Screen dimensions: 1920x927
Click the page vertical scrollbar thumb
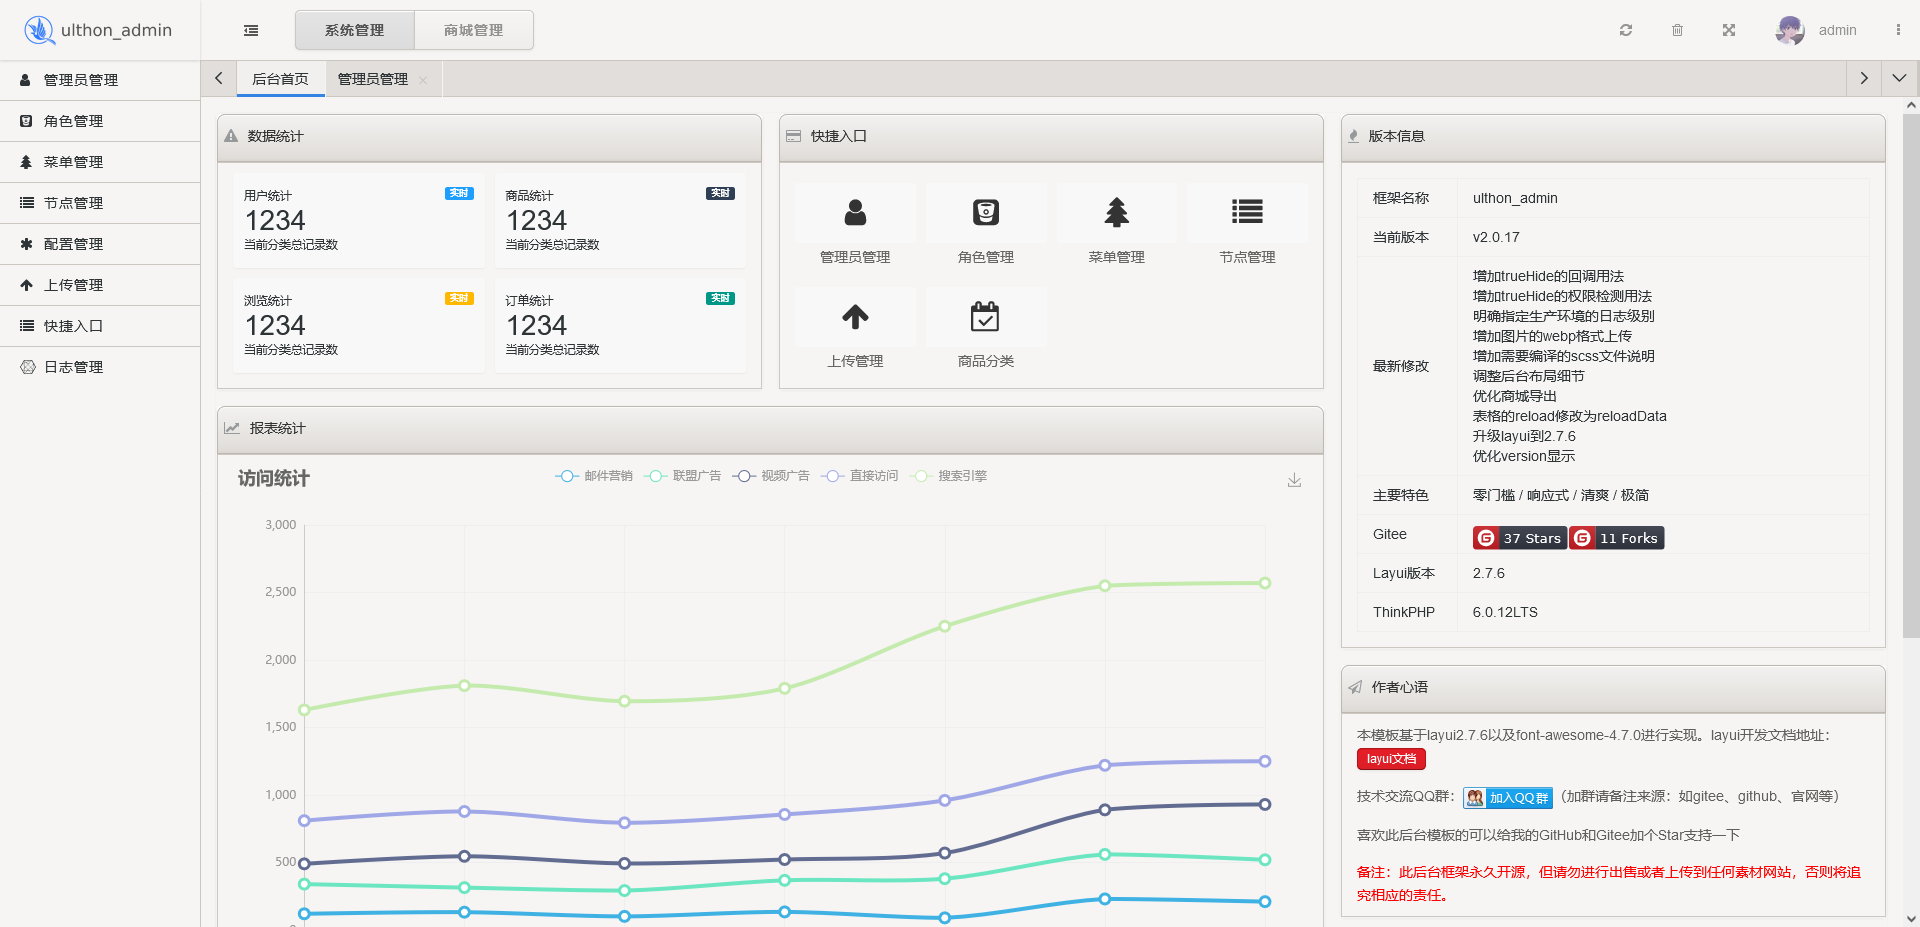[1911, 375]
